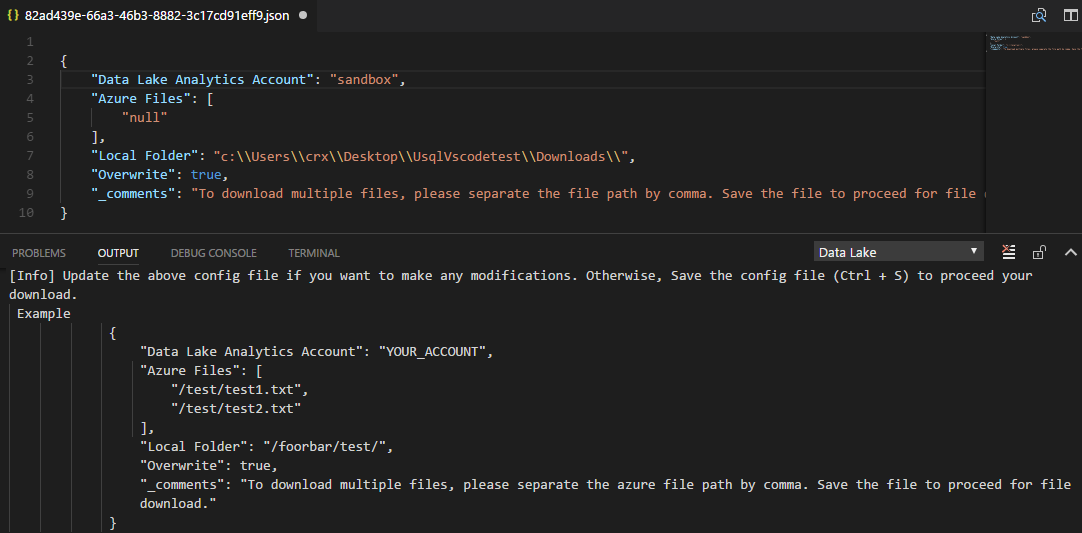Screen dimensions: 1082x533
Task: Switch to the DEBUG CONSOLE tab
Action: [x=214, y=253]
